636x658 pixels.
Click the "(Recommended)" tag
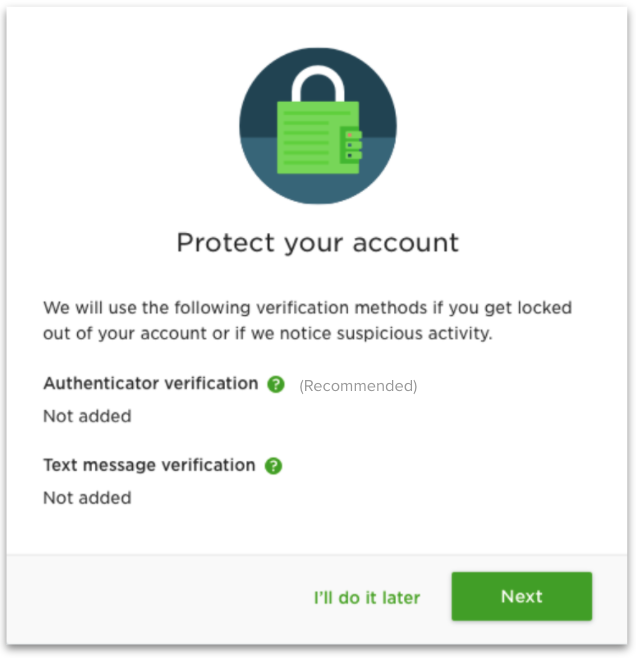coord(358,386)
